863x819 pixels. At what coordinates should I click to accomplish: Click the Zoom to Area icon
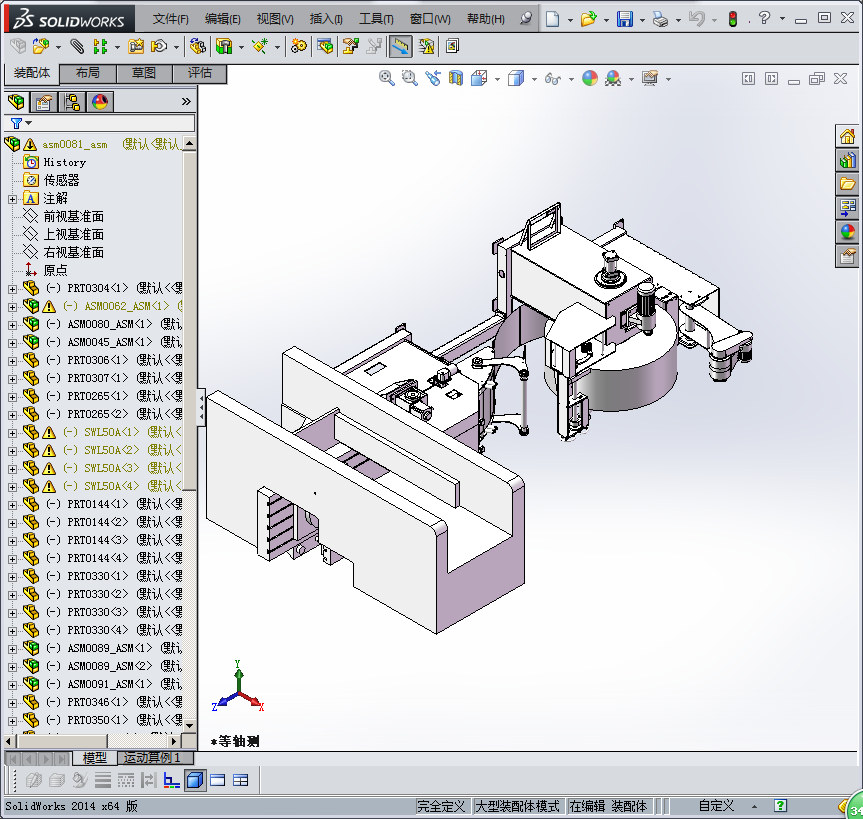(409, 78)
